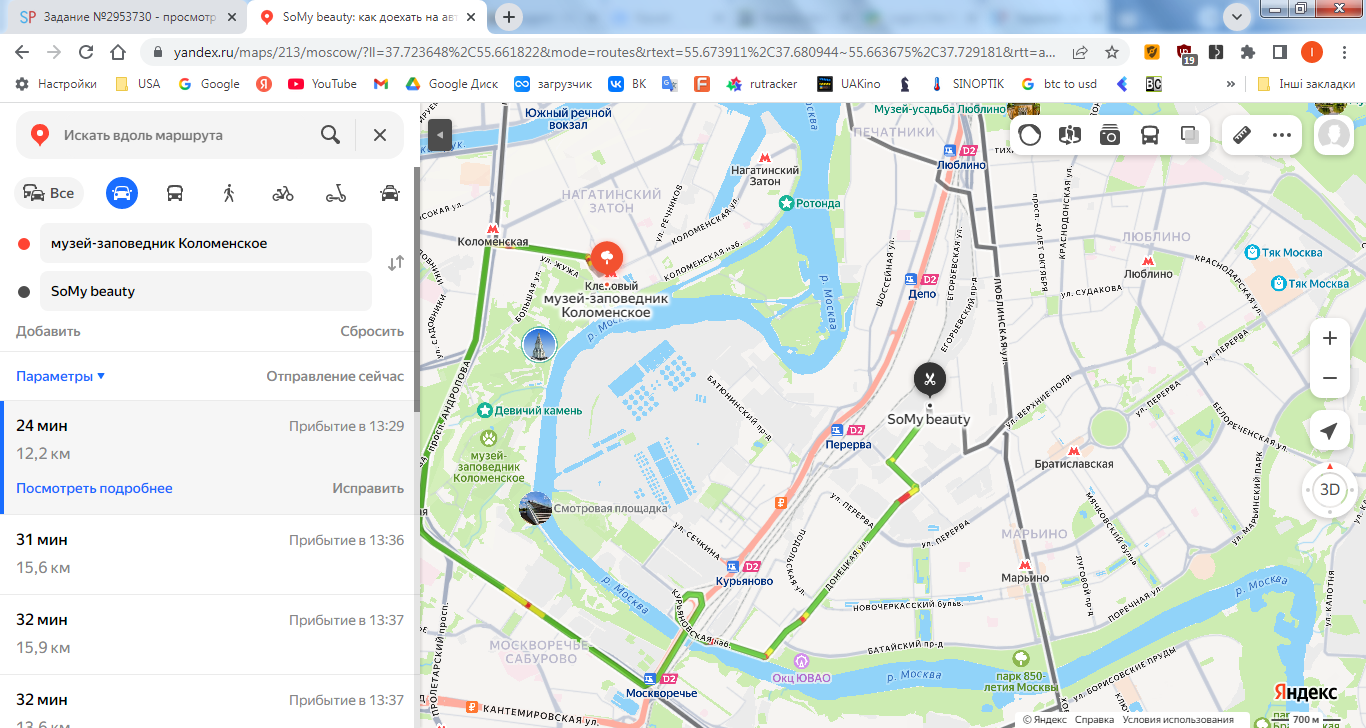Viewport: 1366px width, 728px height.
Task: Click the Марьино metro icon
Action: click(1025, 564)
